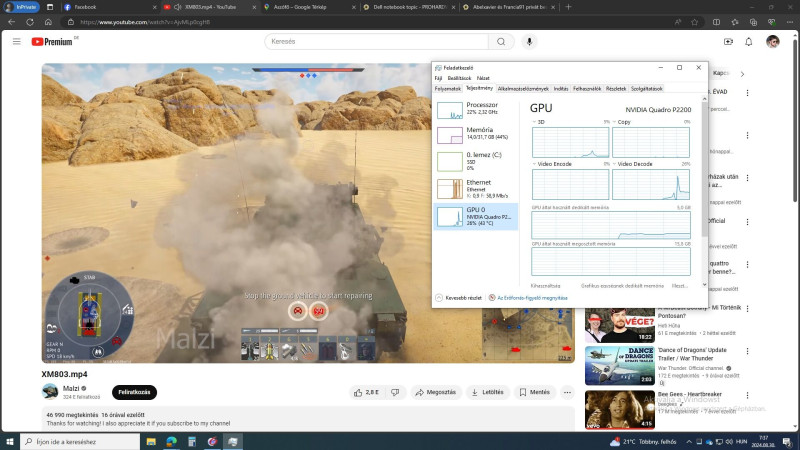The width and height of the screenshot is (800, 450).
Task: Like the XM803 video
Action: pyautogui.click(x=366, y=392)
